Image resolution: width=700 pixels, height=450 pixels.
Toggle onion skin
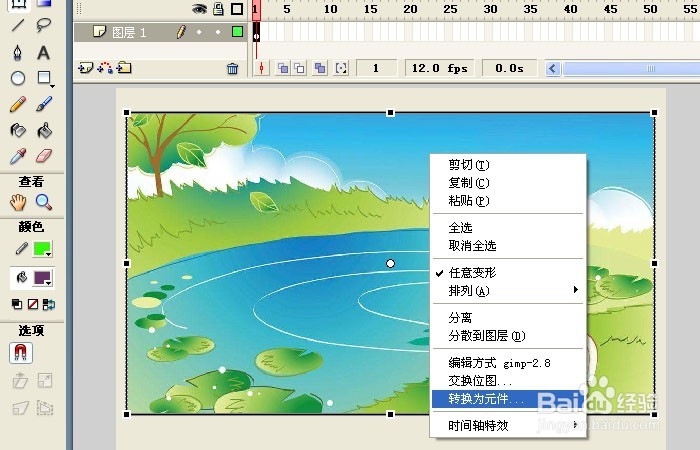[x=283, y=68]
